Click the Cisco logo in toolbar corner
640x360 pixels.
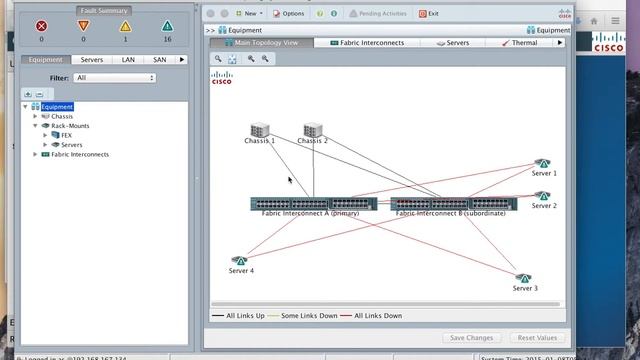[x=565, y=13]
